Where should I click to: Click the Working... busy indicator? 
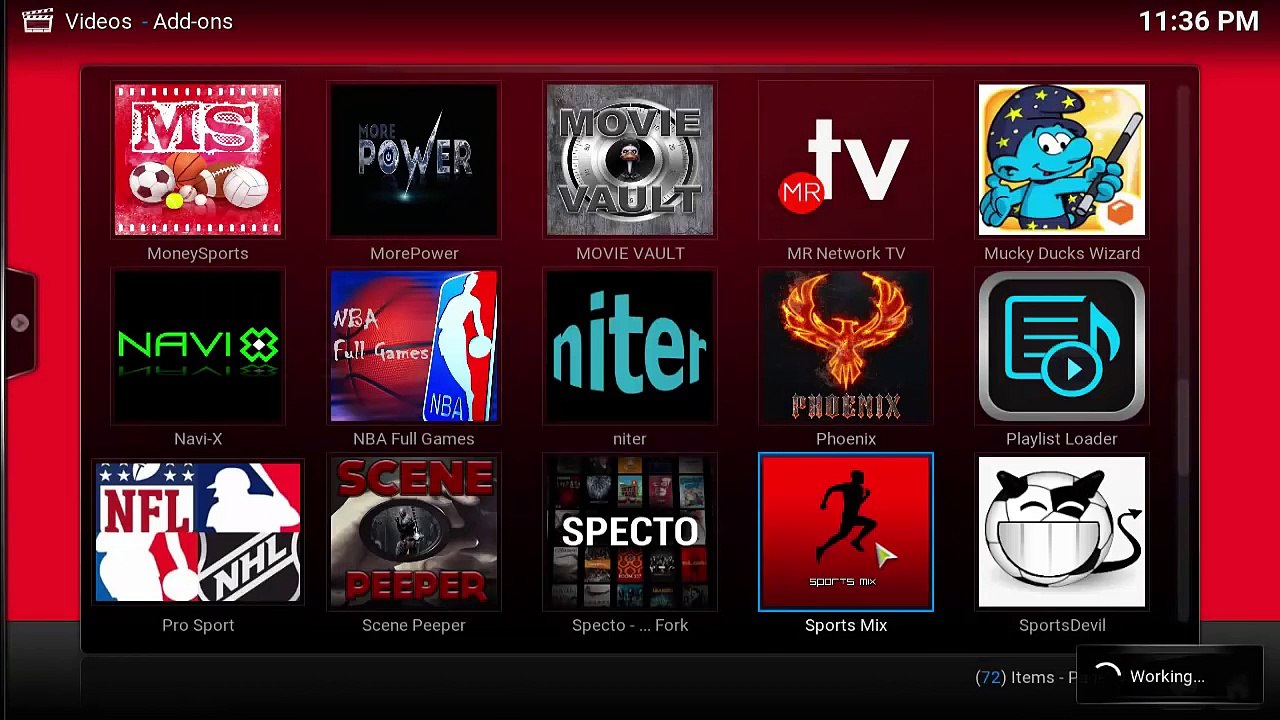click(1169, 676)
